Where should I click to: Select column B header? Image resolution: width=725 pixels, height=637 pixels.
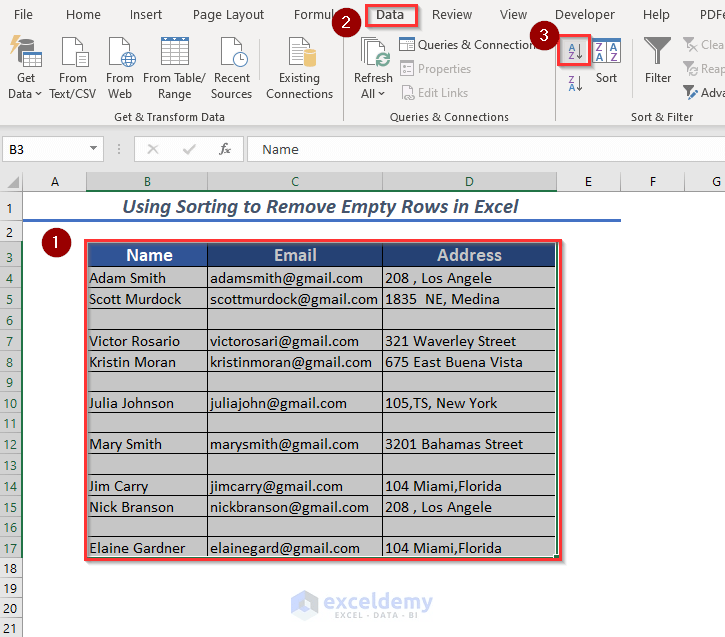click(147, 182)
